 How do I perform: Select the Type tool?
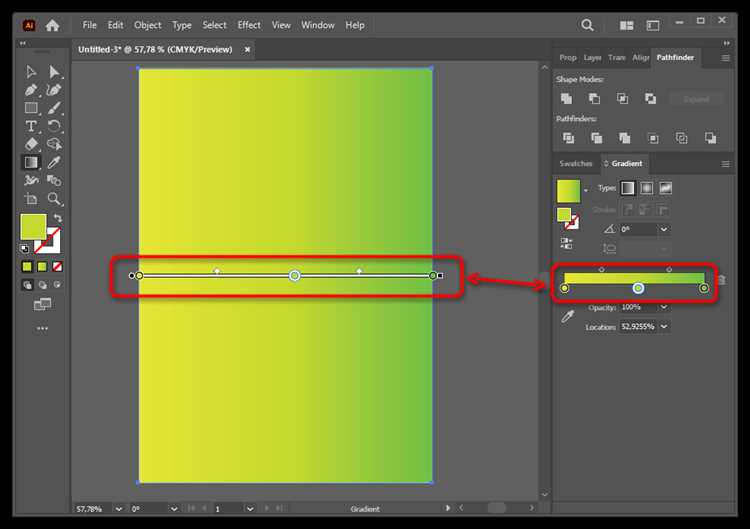coord(31,126)
